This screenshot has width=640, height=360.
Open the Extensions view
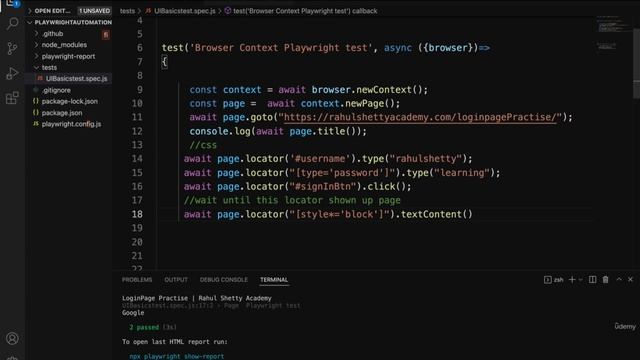pos(12,98)
